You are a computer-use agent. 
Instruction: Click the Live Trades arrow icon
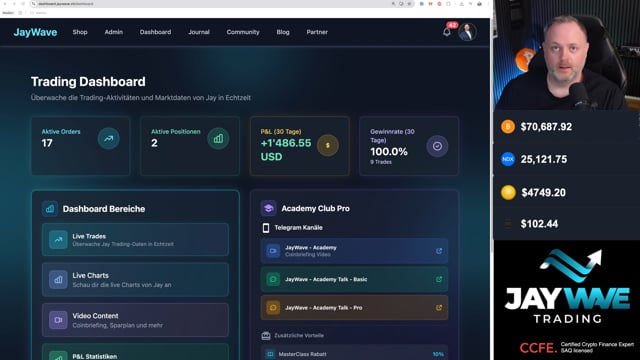click(x=58, y=240)
